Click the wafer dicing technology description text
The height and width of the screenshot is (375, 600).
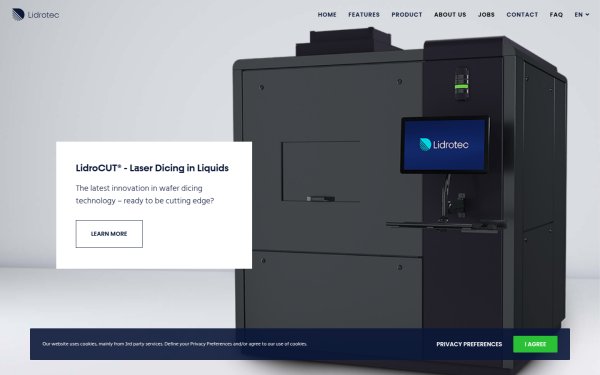(145, 194)
